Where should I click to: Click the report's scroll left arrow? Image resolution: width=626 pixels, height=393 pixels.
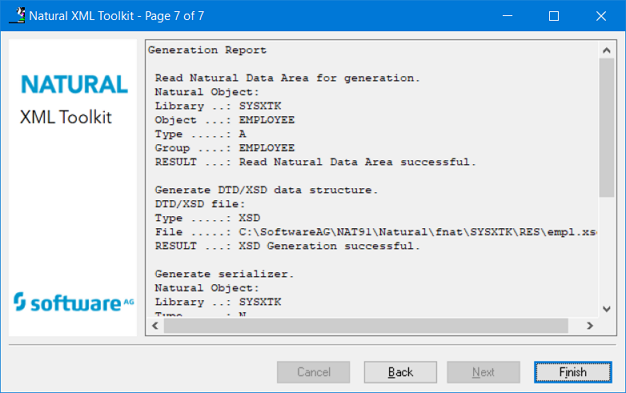155,326
